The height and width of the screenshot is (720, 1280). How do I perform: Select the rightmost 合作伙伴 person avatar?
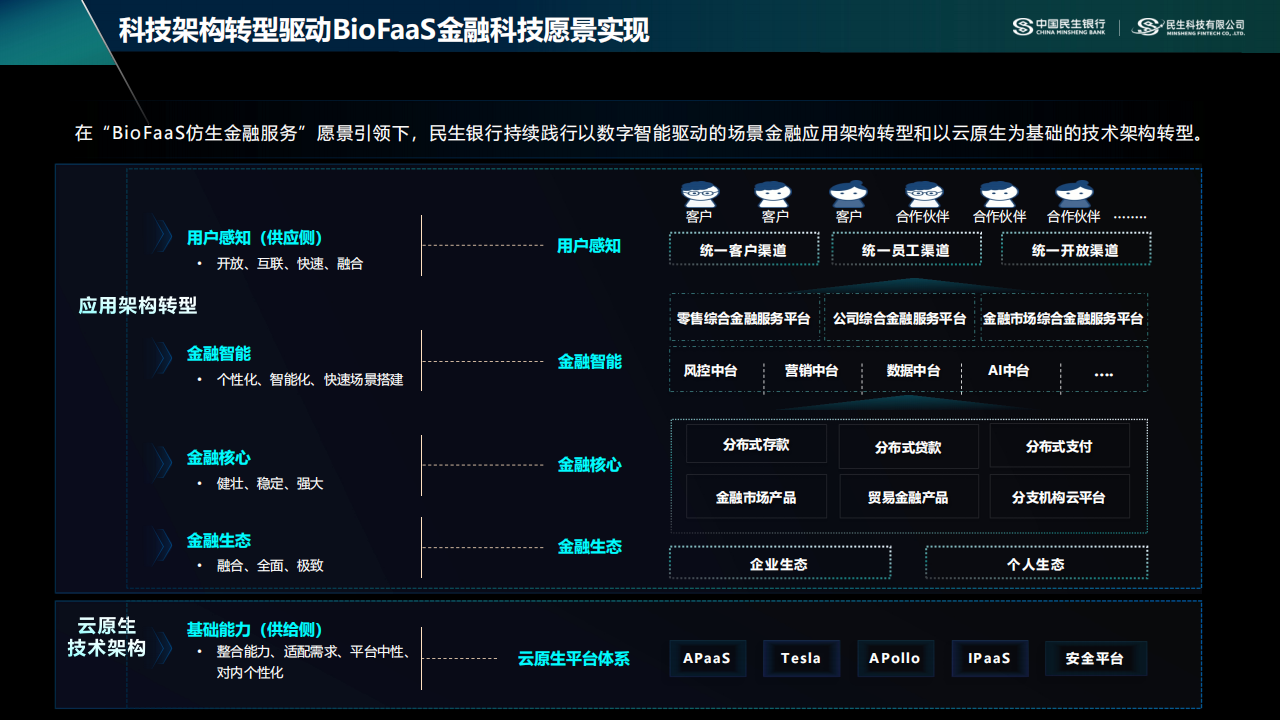[x=1073, y=194]
